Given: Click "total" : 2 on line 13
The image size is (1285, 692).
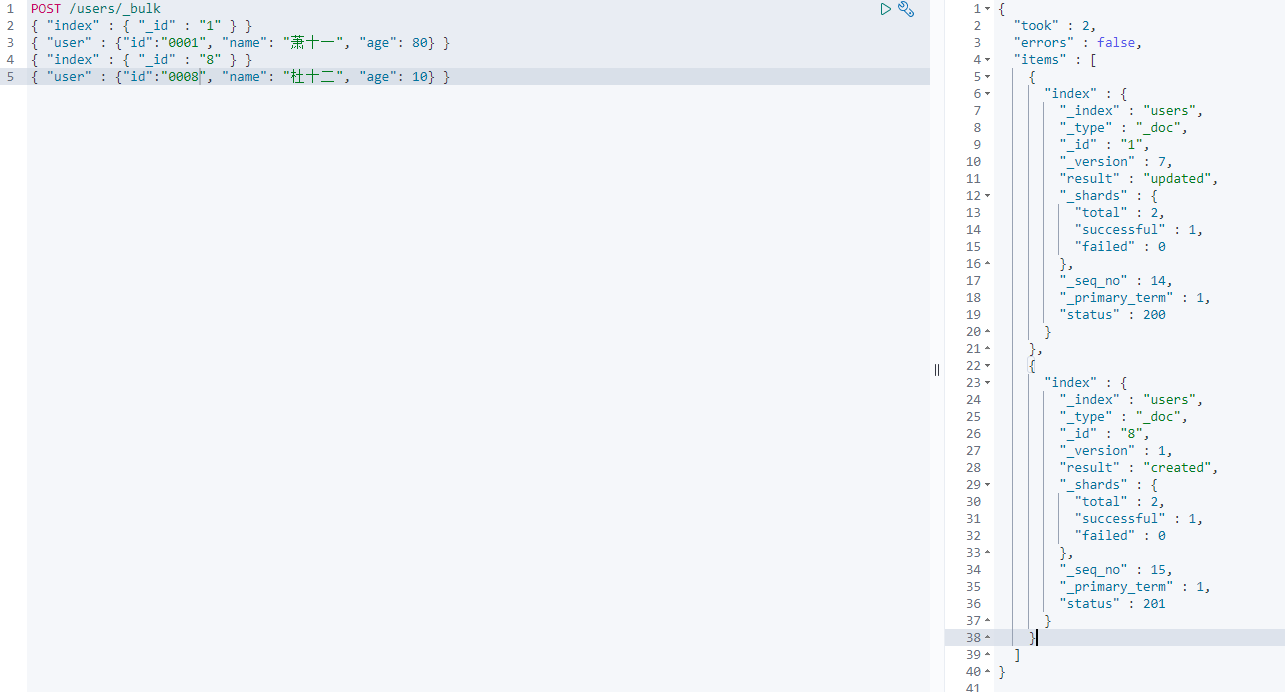Looking at the screenshot, I should coord(1120,213).
